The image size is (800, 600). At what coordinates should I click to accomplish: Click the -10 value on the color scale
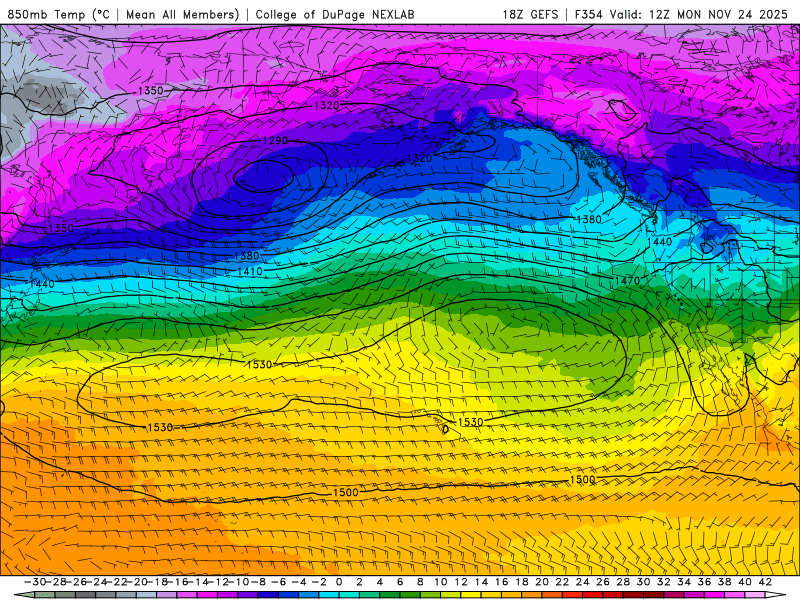238,582
